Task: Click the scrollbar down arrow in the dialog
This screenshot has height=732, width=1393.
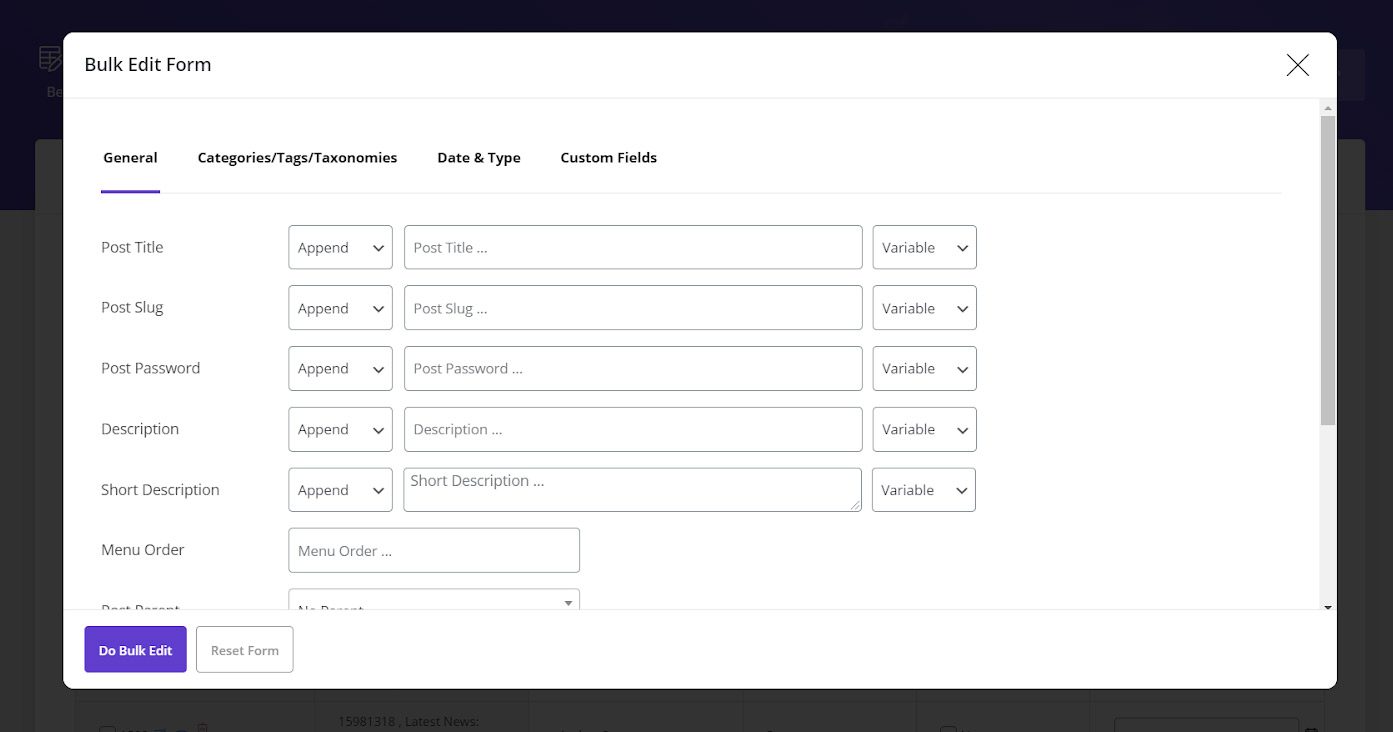Action: (1328, 606)
